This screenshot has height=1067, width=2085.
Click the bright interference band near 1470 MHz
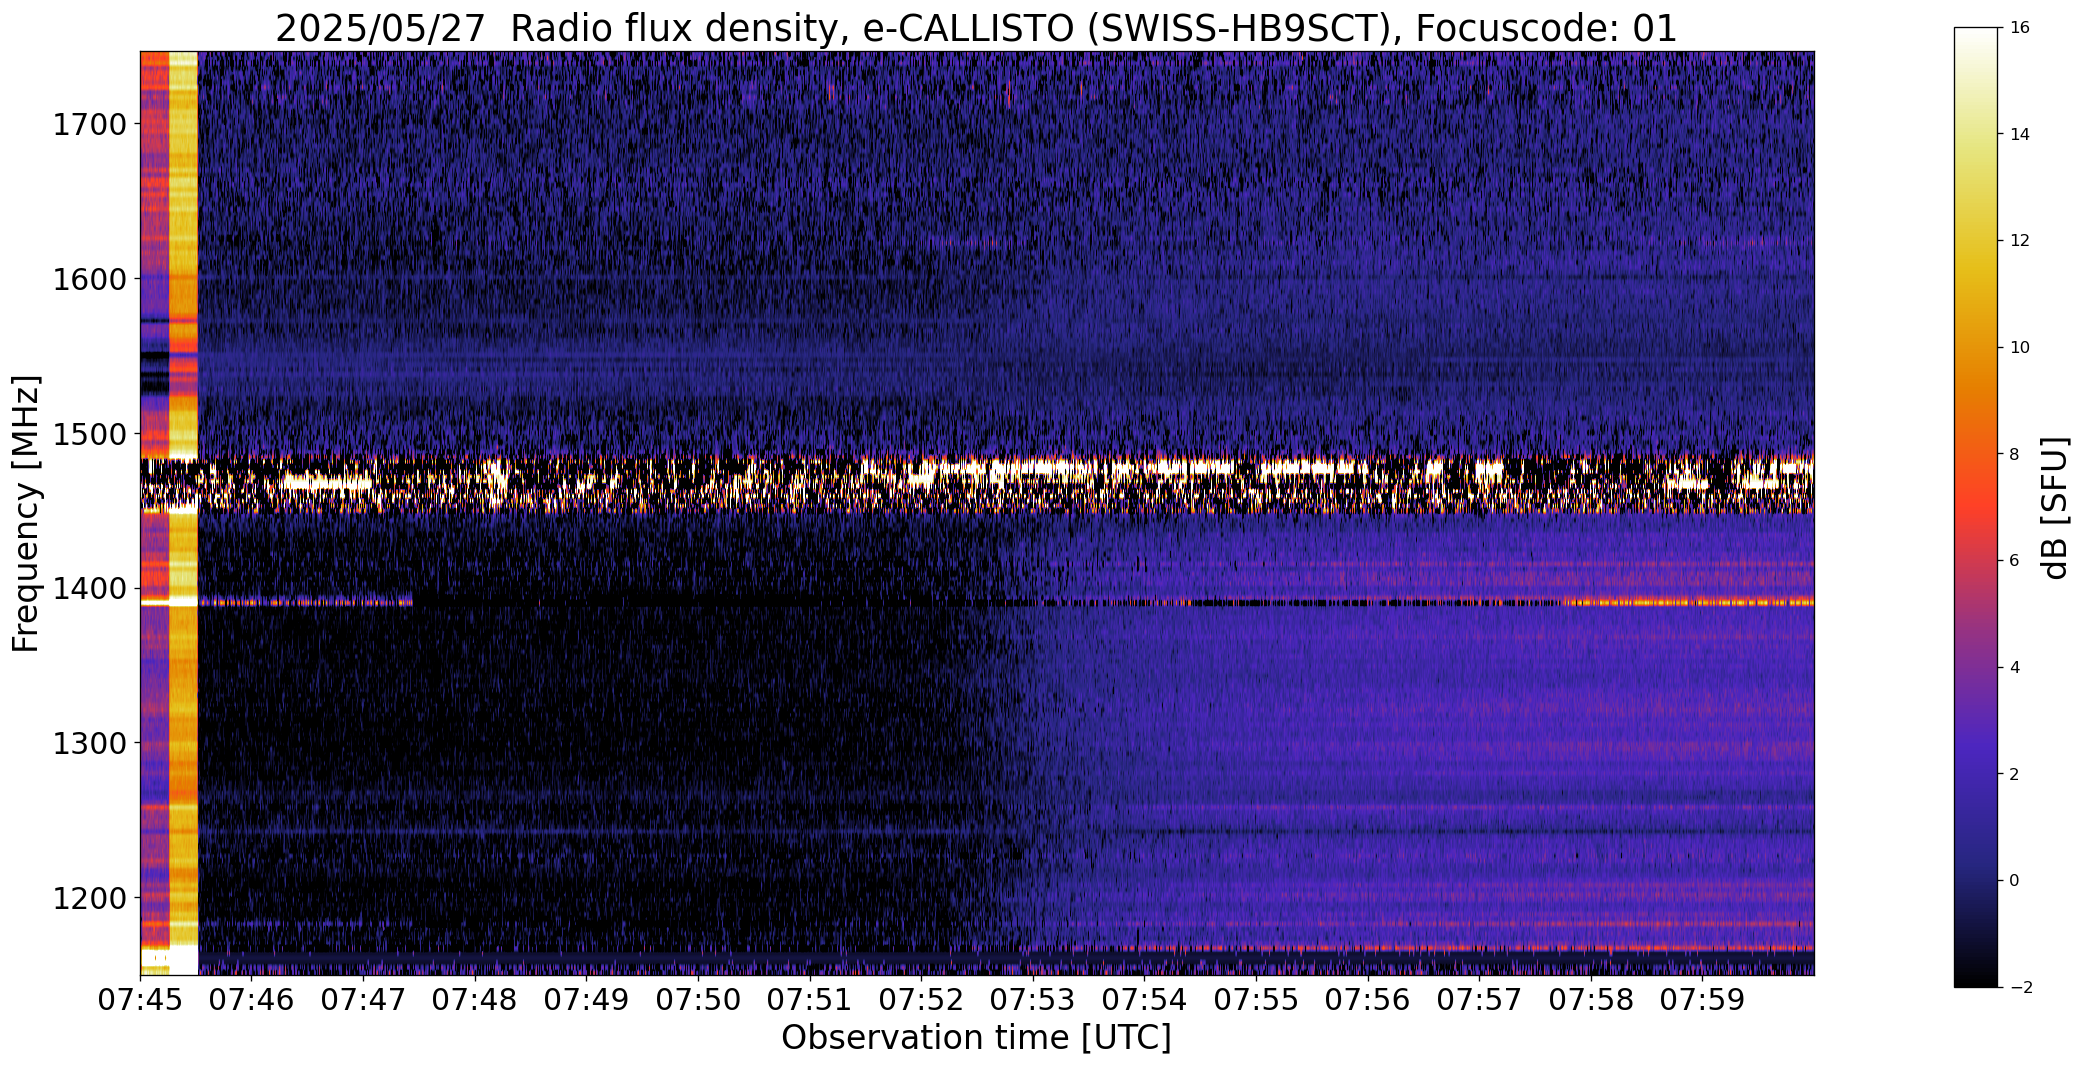pyautogui.click(x=977, y=484)
